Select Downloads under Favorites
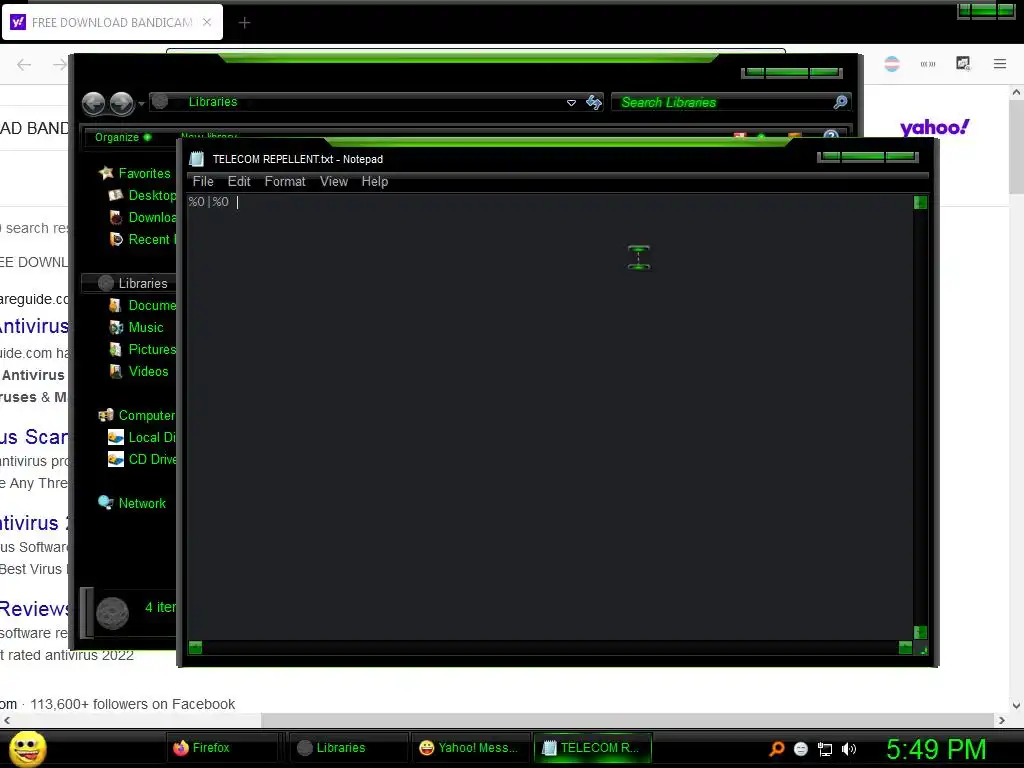The image size is (1024, 768). click(x=152, y=217)
